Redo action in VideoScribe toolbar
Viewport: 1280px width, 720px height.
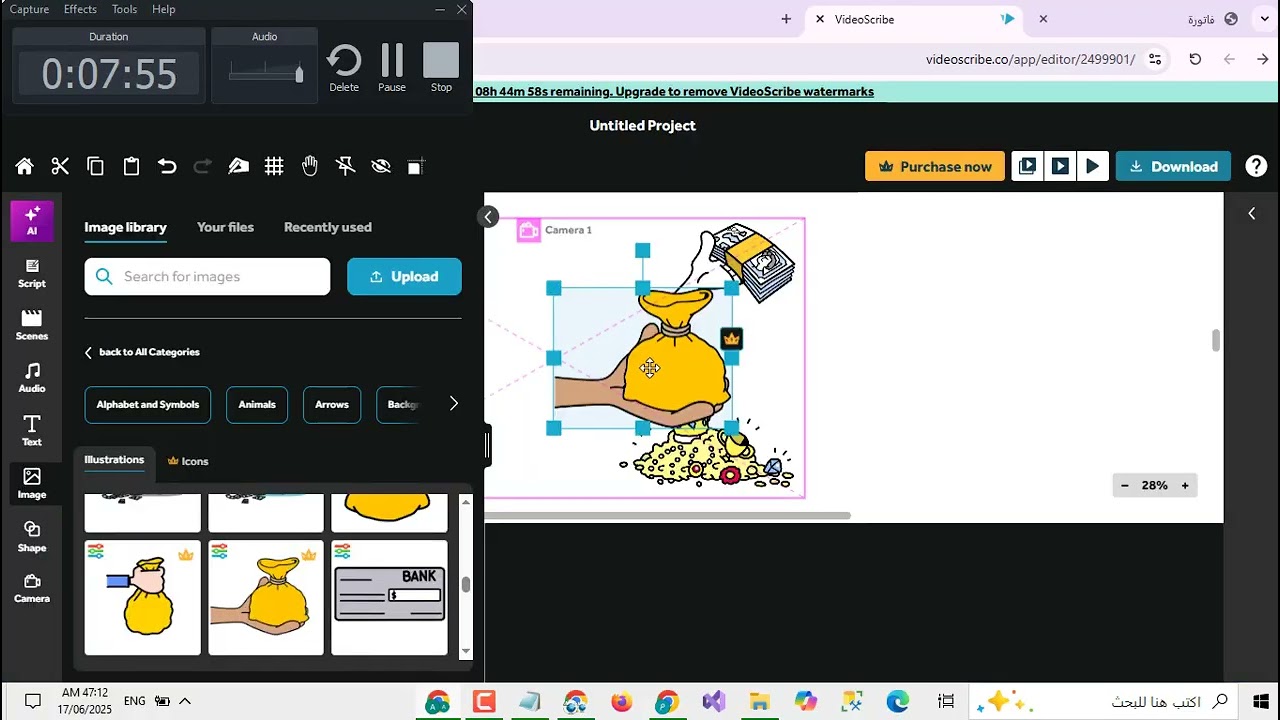(203, 167)
